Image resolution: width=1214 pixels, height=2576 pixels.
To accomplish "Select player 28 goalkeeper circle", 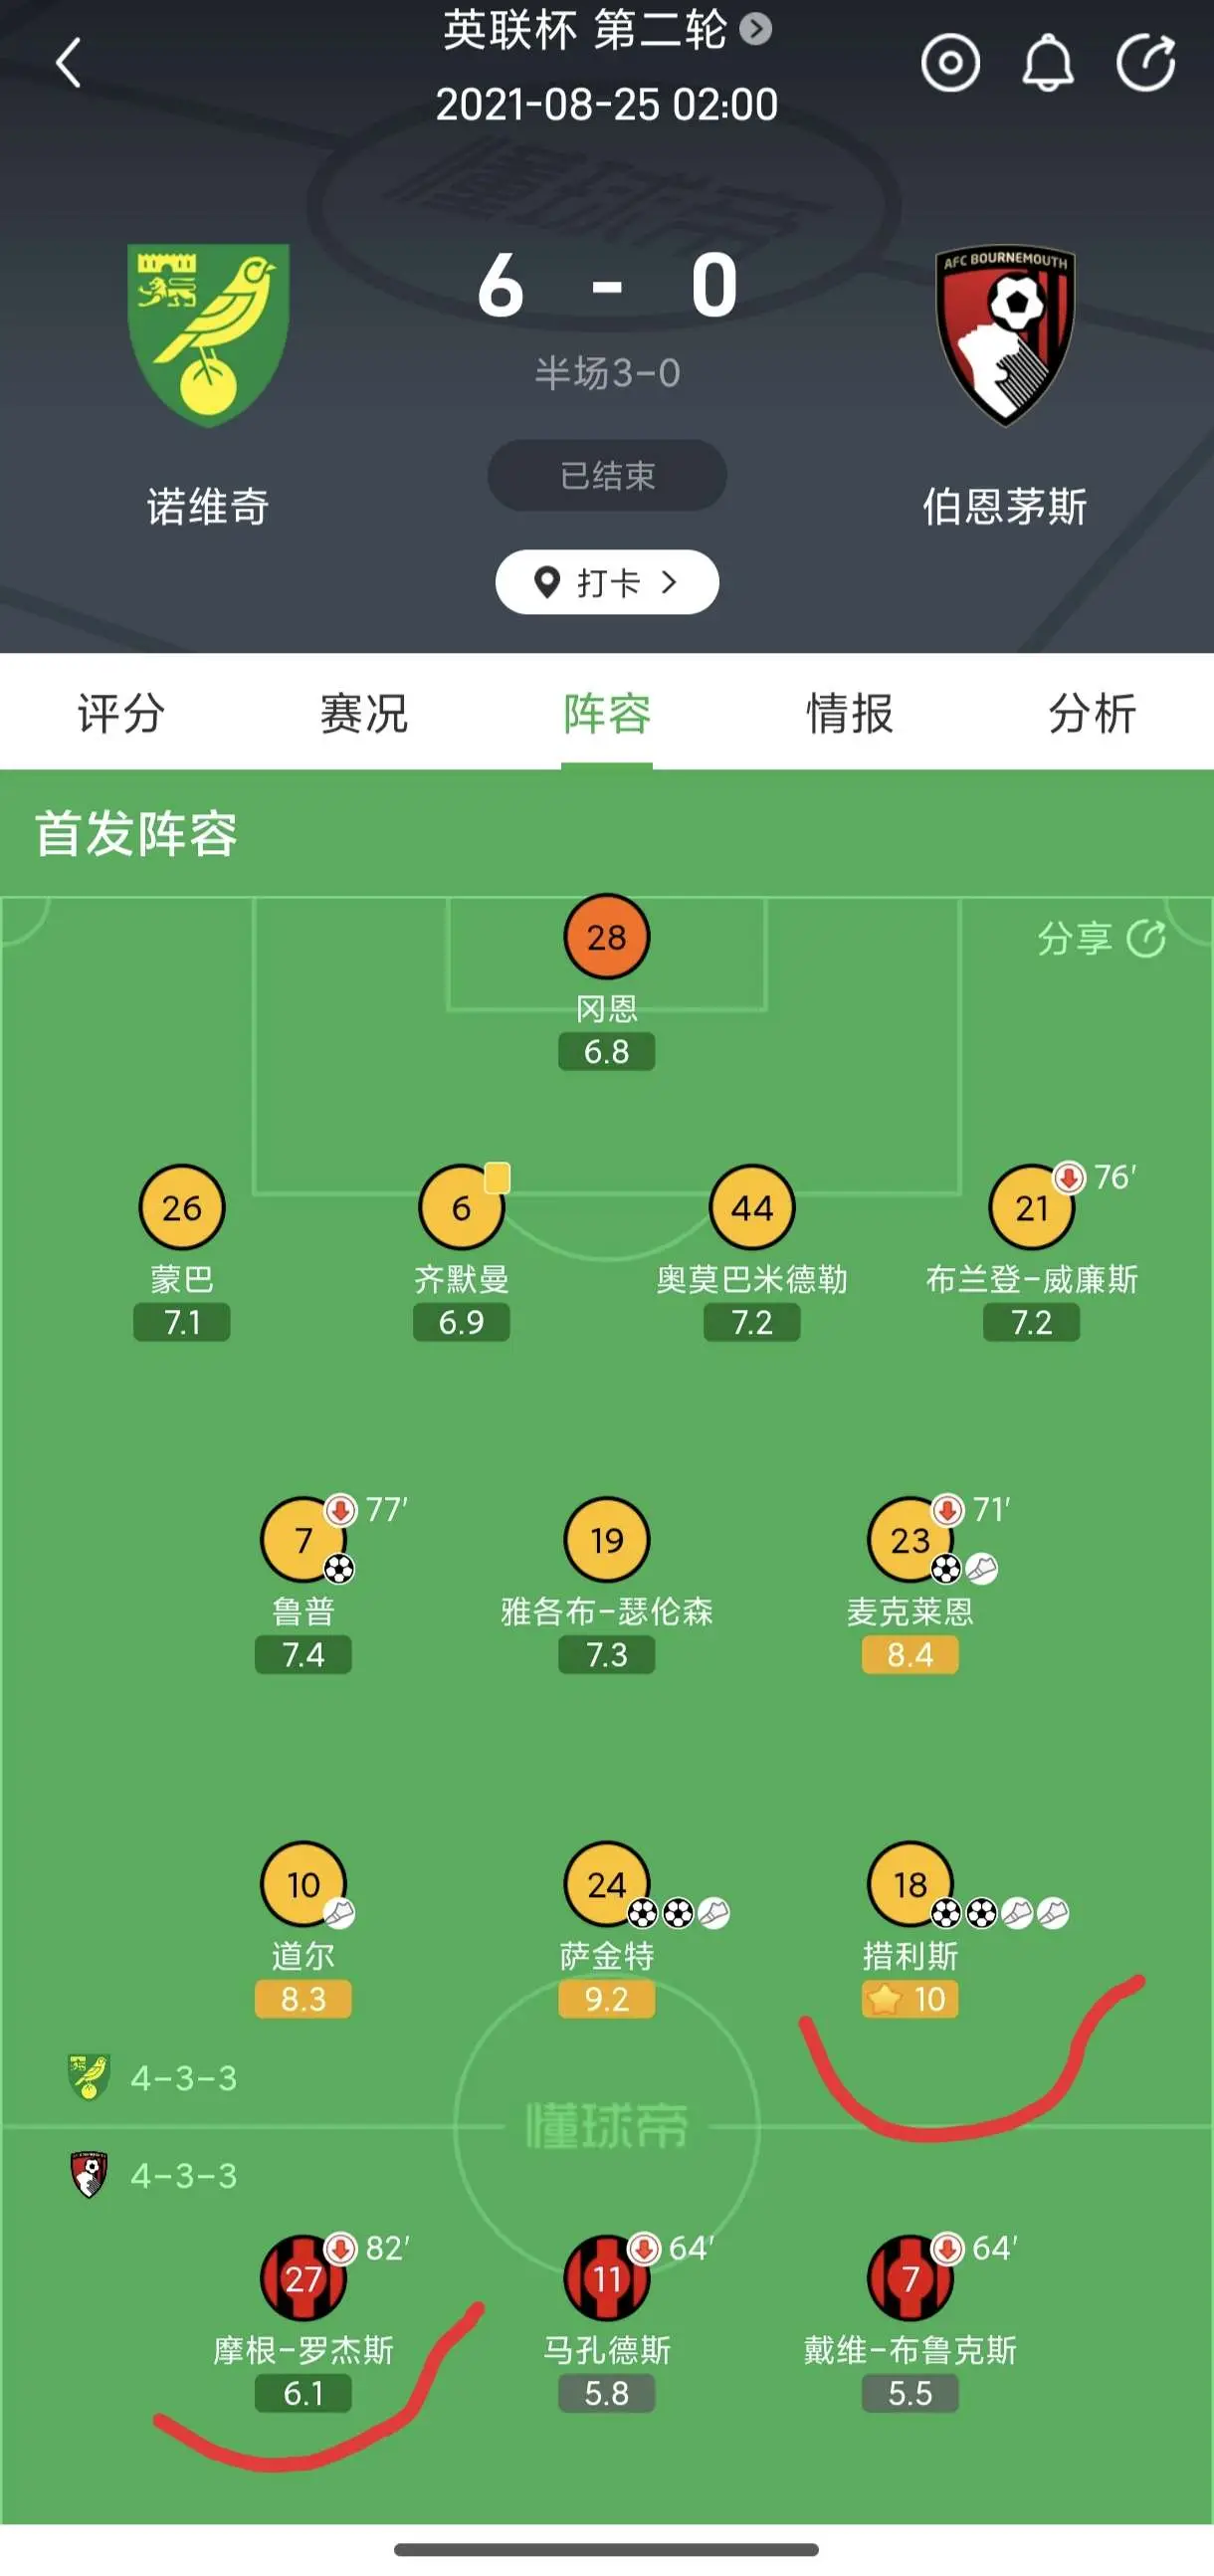I will point(607,936).
